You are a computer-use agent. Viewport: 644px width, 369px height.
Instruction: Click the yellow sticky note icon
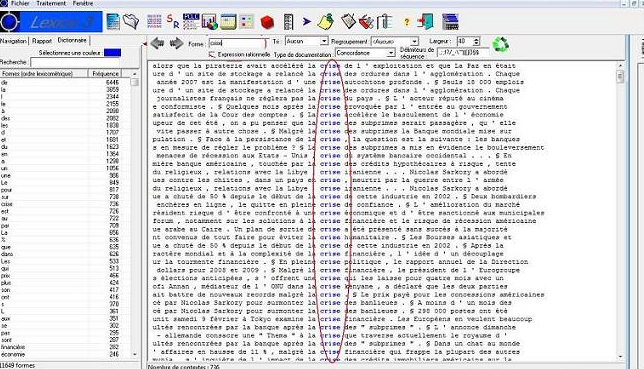click(325, 21)
